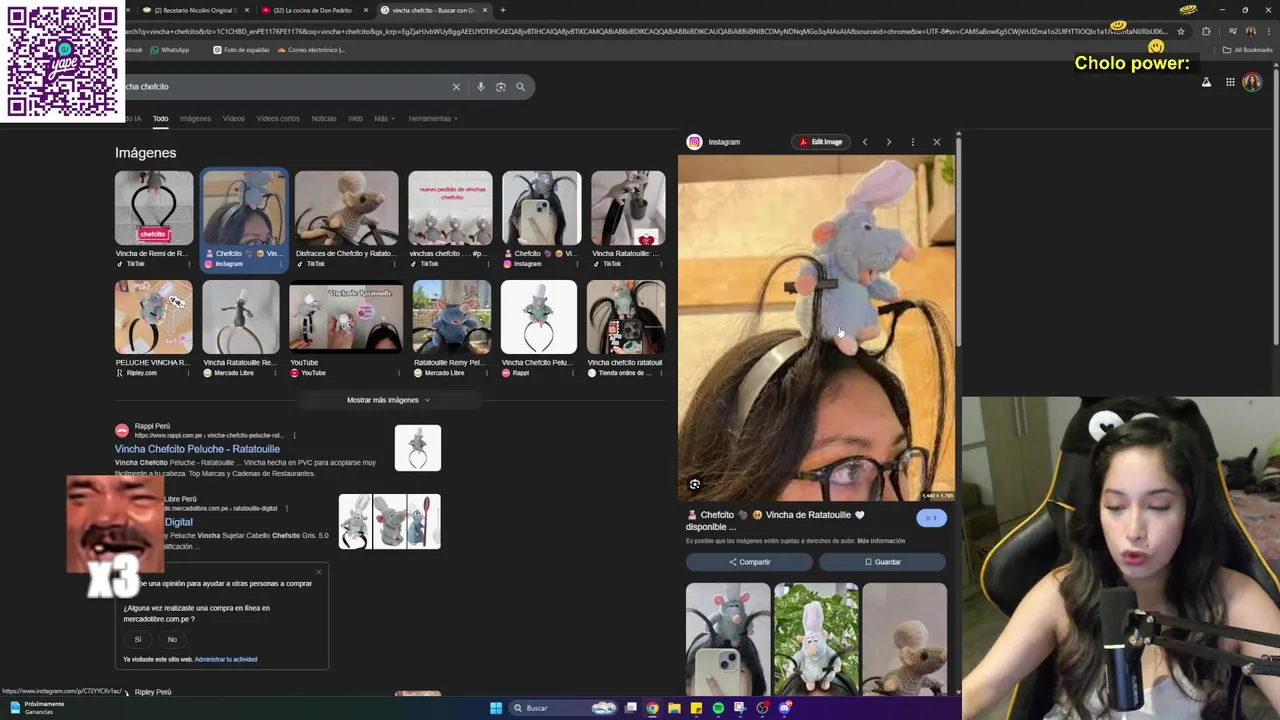
Task: Open a new browser tab
Action: (x=503, y=10)
